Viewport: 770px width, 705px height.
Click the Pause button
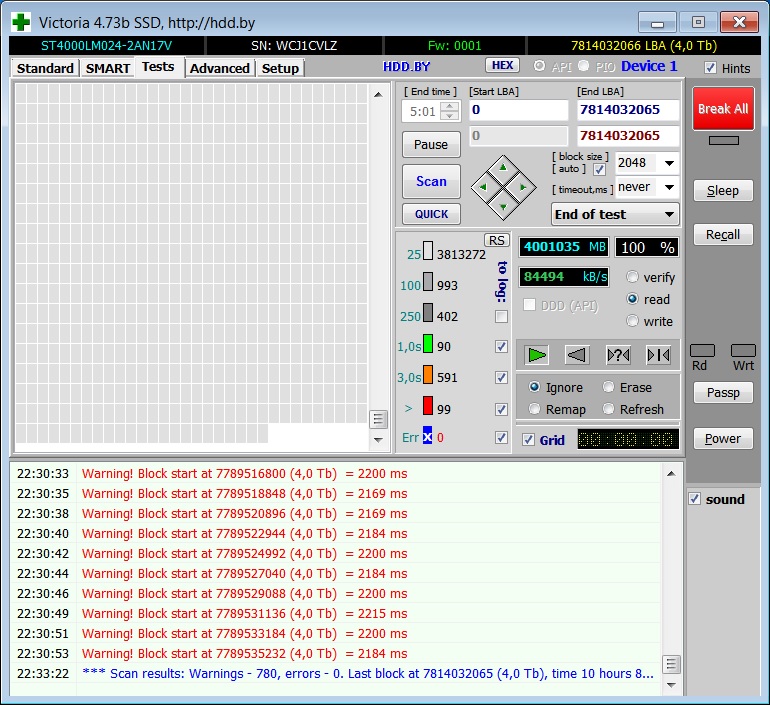coord(431,144)
